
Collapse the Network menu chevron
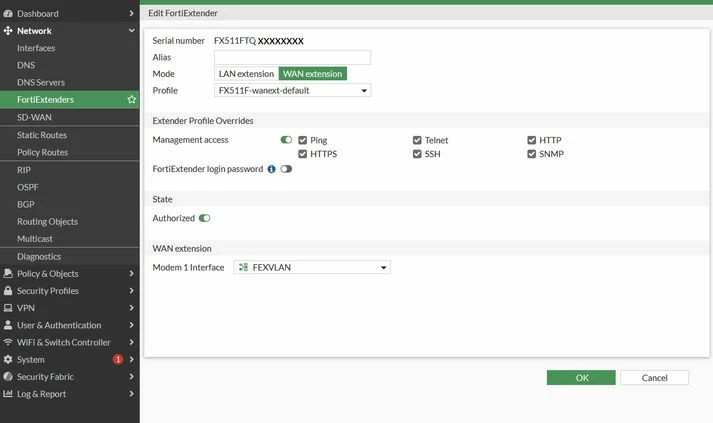click(x=131, y=31)
